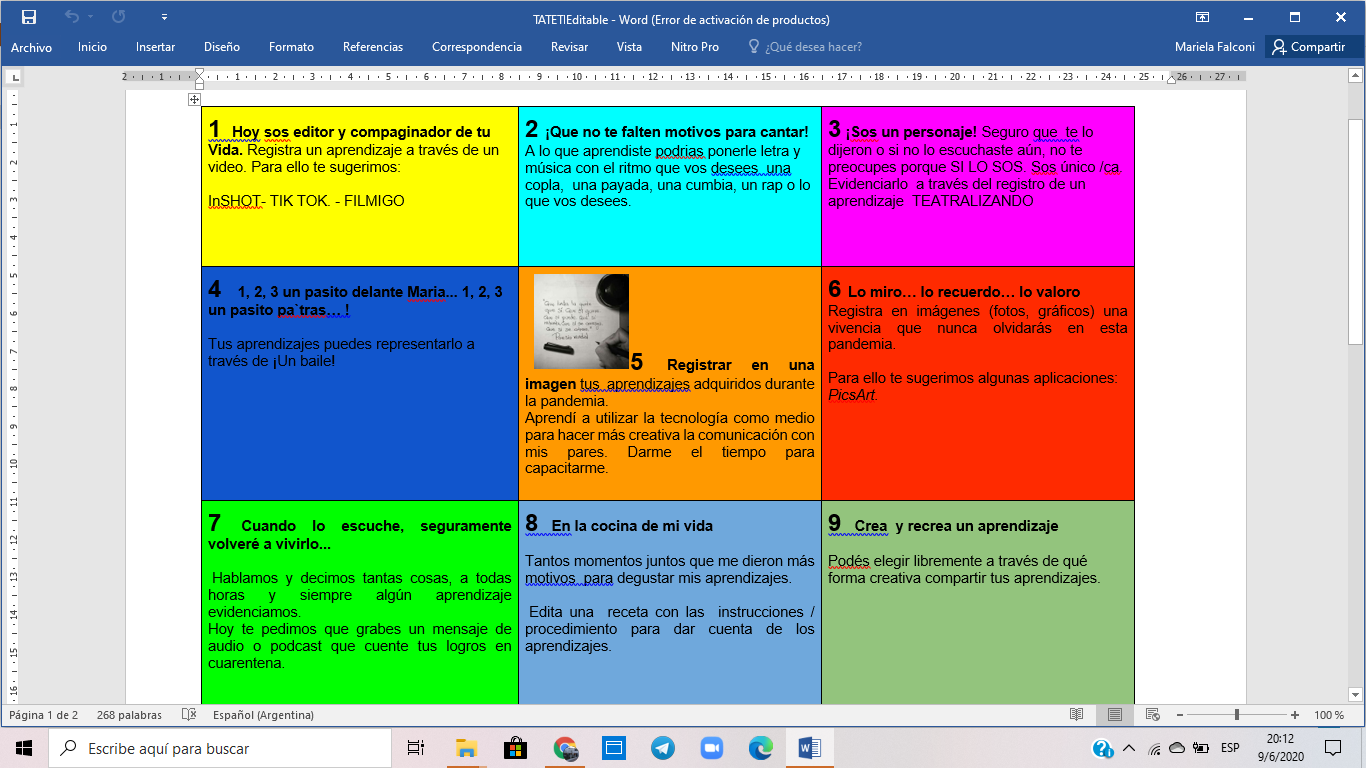Open word count from 268 palabras
This screenshot has height=768, width=1366.
[129, 715]
